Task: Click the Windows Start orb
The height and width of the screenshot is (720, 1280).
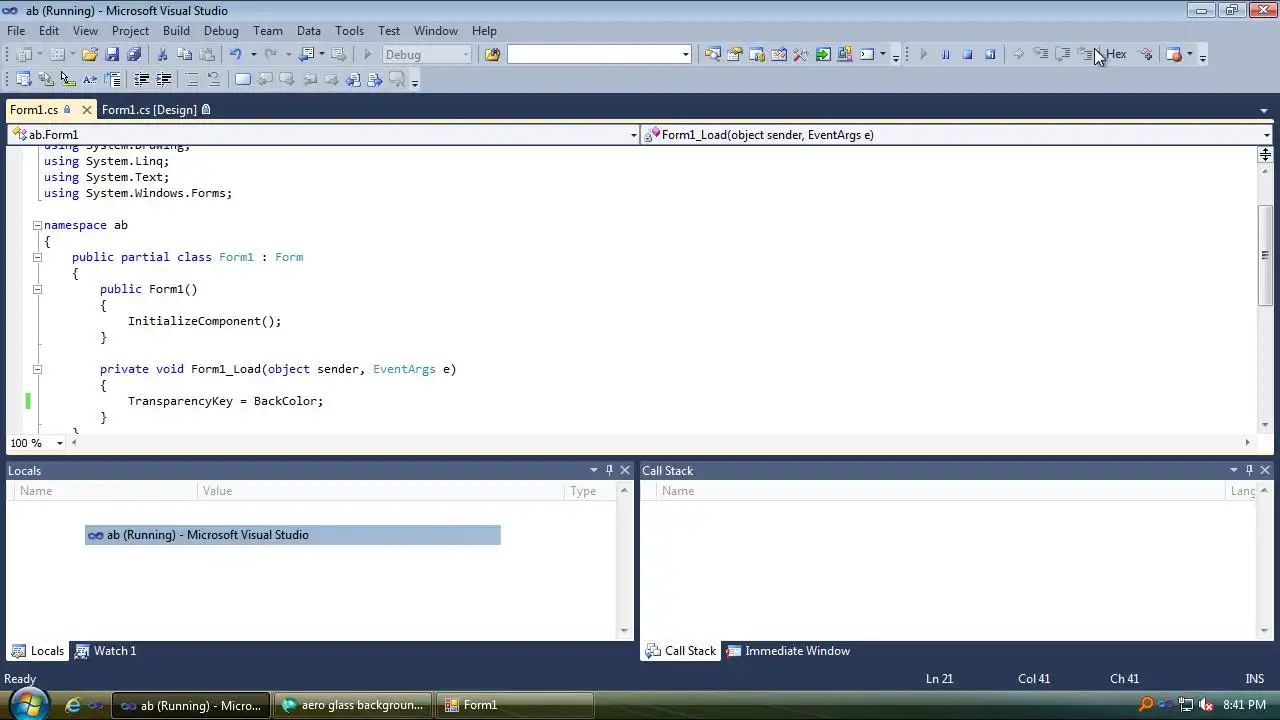Action: coord(28,704)
